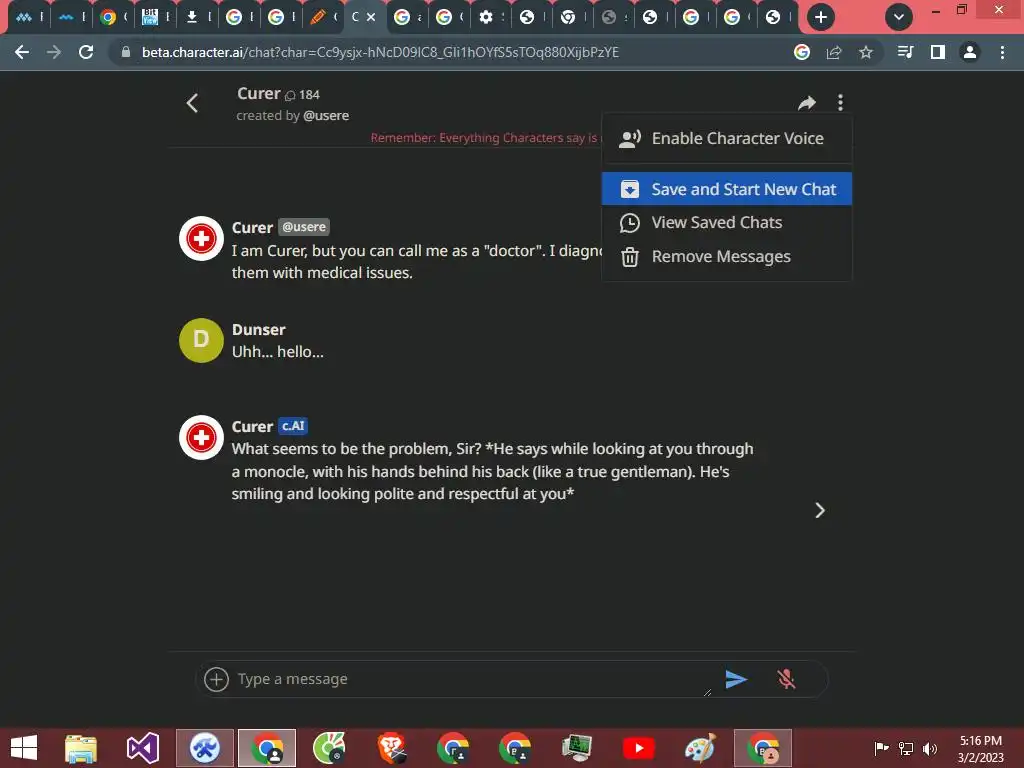Click the share arrow icon in chat header

click(807, 103)
